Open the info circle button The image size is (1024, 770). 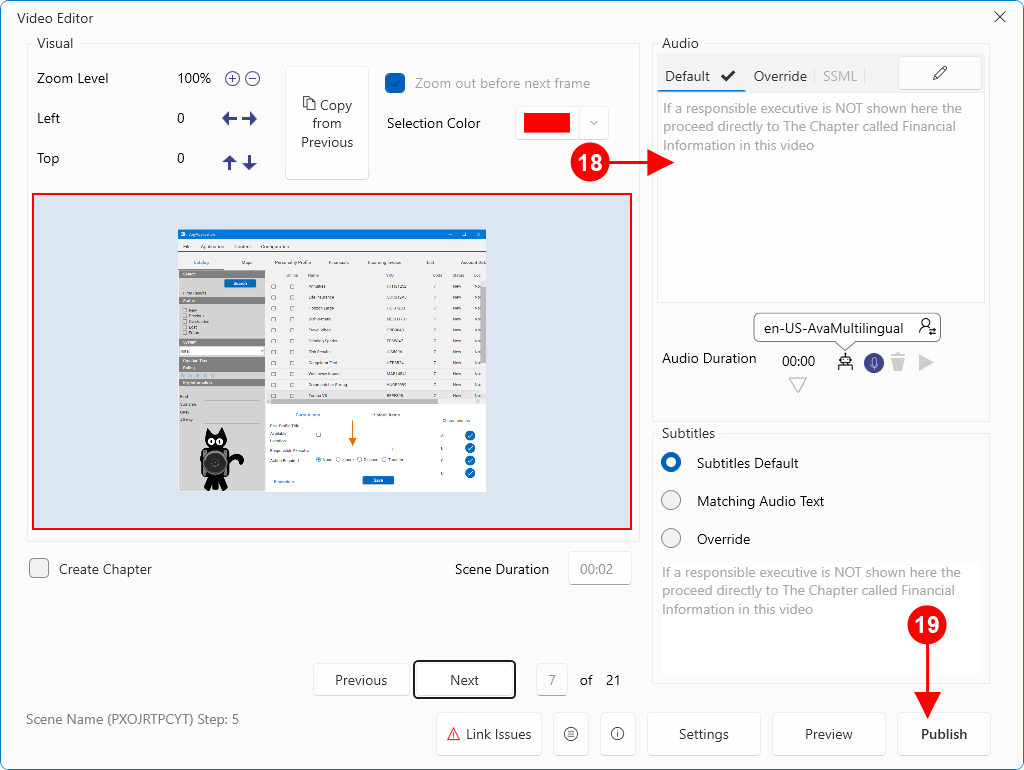click(617, 734)
